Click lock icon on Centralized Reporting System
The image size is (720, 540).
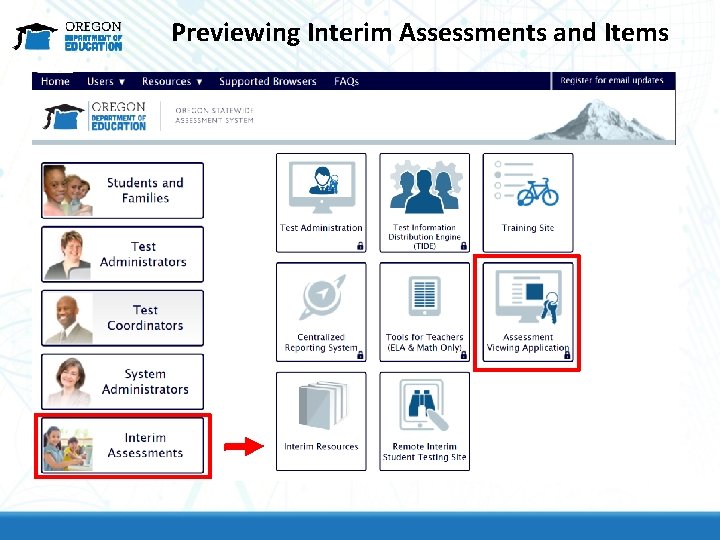click(x=360, y=355)
